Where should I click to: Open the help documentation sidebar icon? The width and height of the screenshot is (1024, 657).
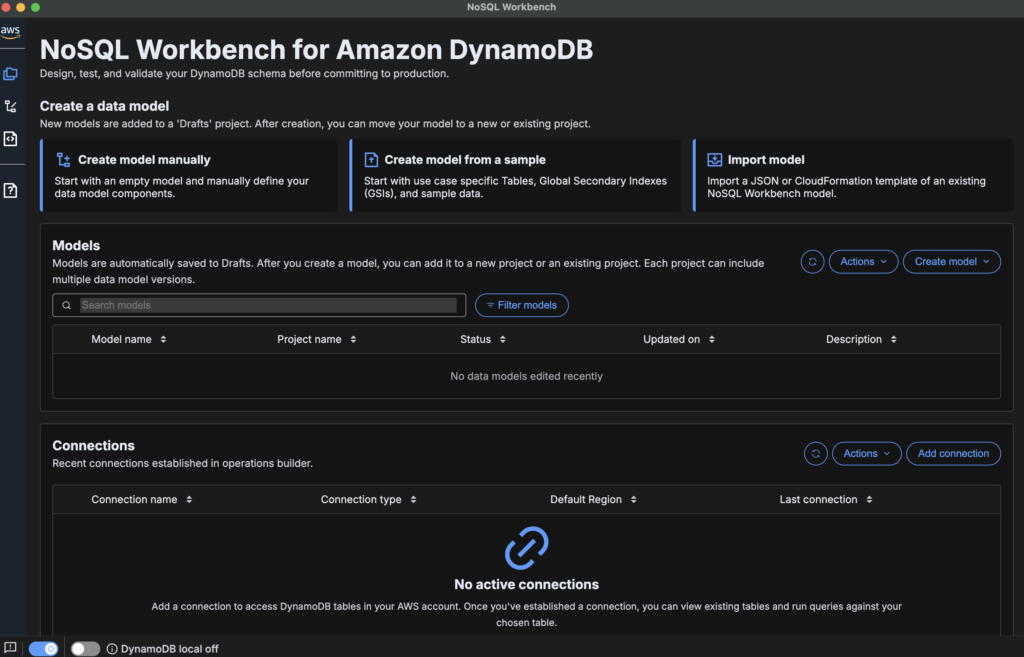click(11, 190)
